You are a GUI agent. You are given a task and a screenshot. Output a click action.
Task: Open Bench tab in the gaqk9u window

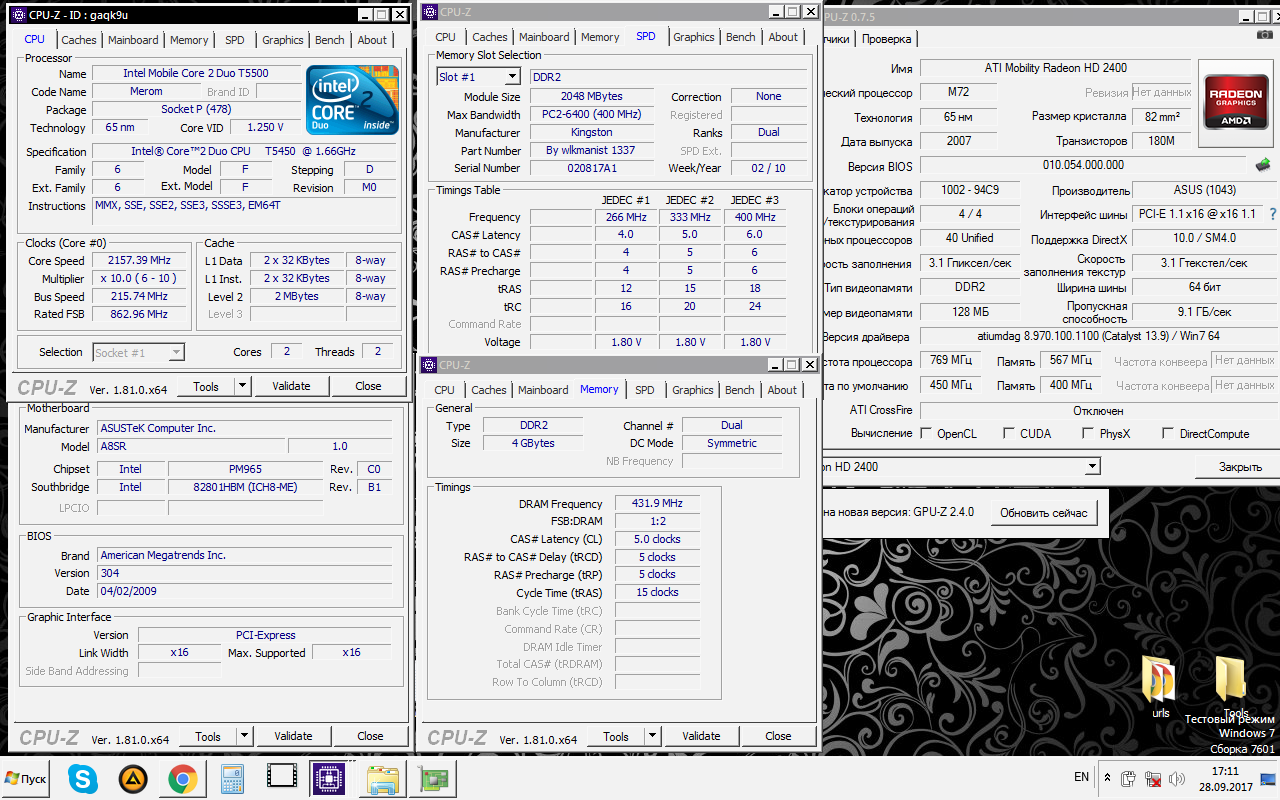330,40
